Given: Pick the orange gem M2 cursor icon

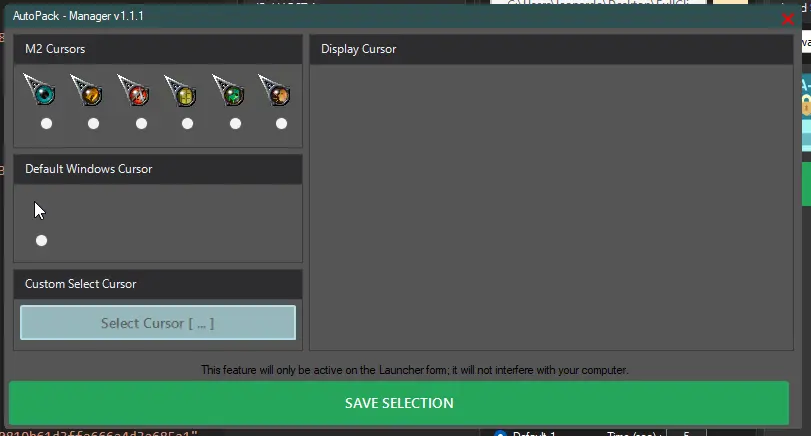Looking at the screenshot, I should pyautogui.click(x=86, y=90).
